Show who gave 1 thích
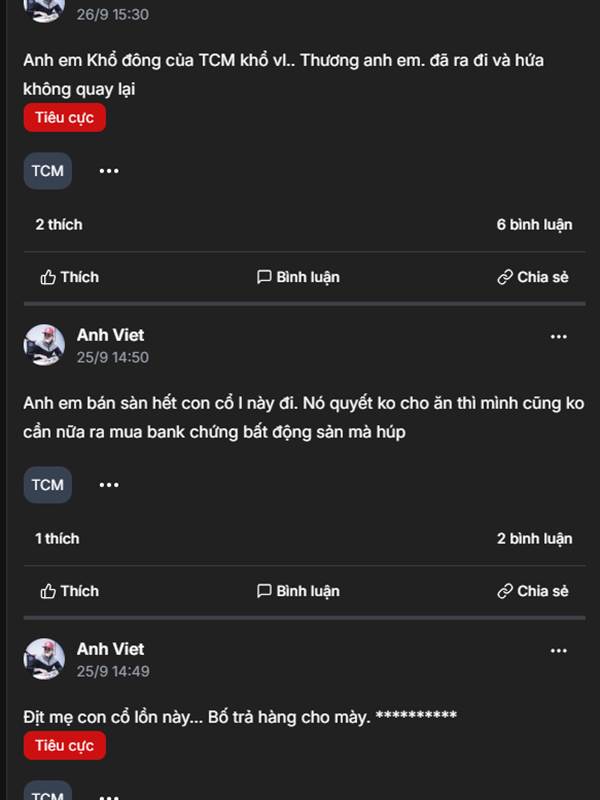The width and height of the screenshot is (600, 800). 57,539
